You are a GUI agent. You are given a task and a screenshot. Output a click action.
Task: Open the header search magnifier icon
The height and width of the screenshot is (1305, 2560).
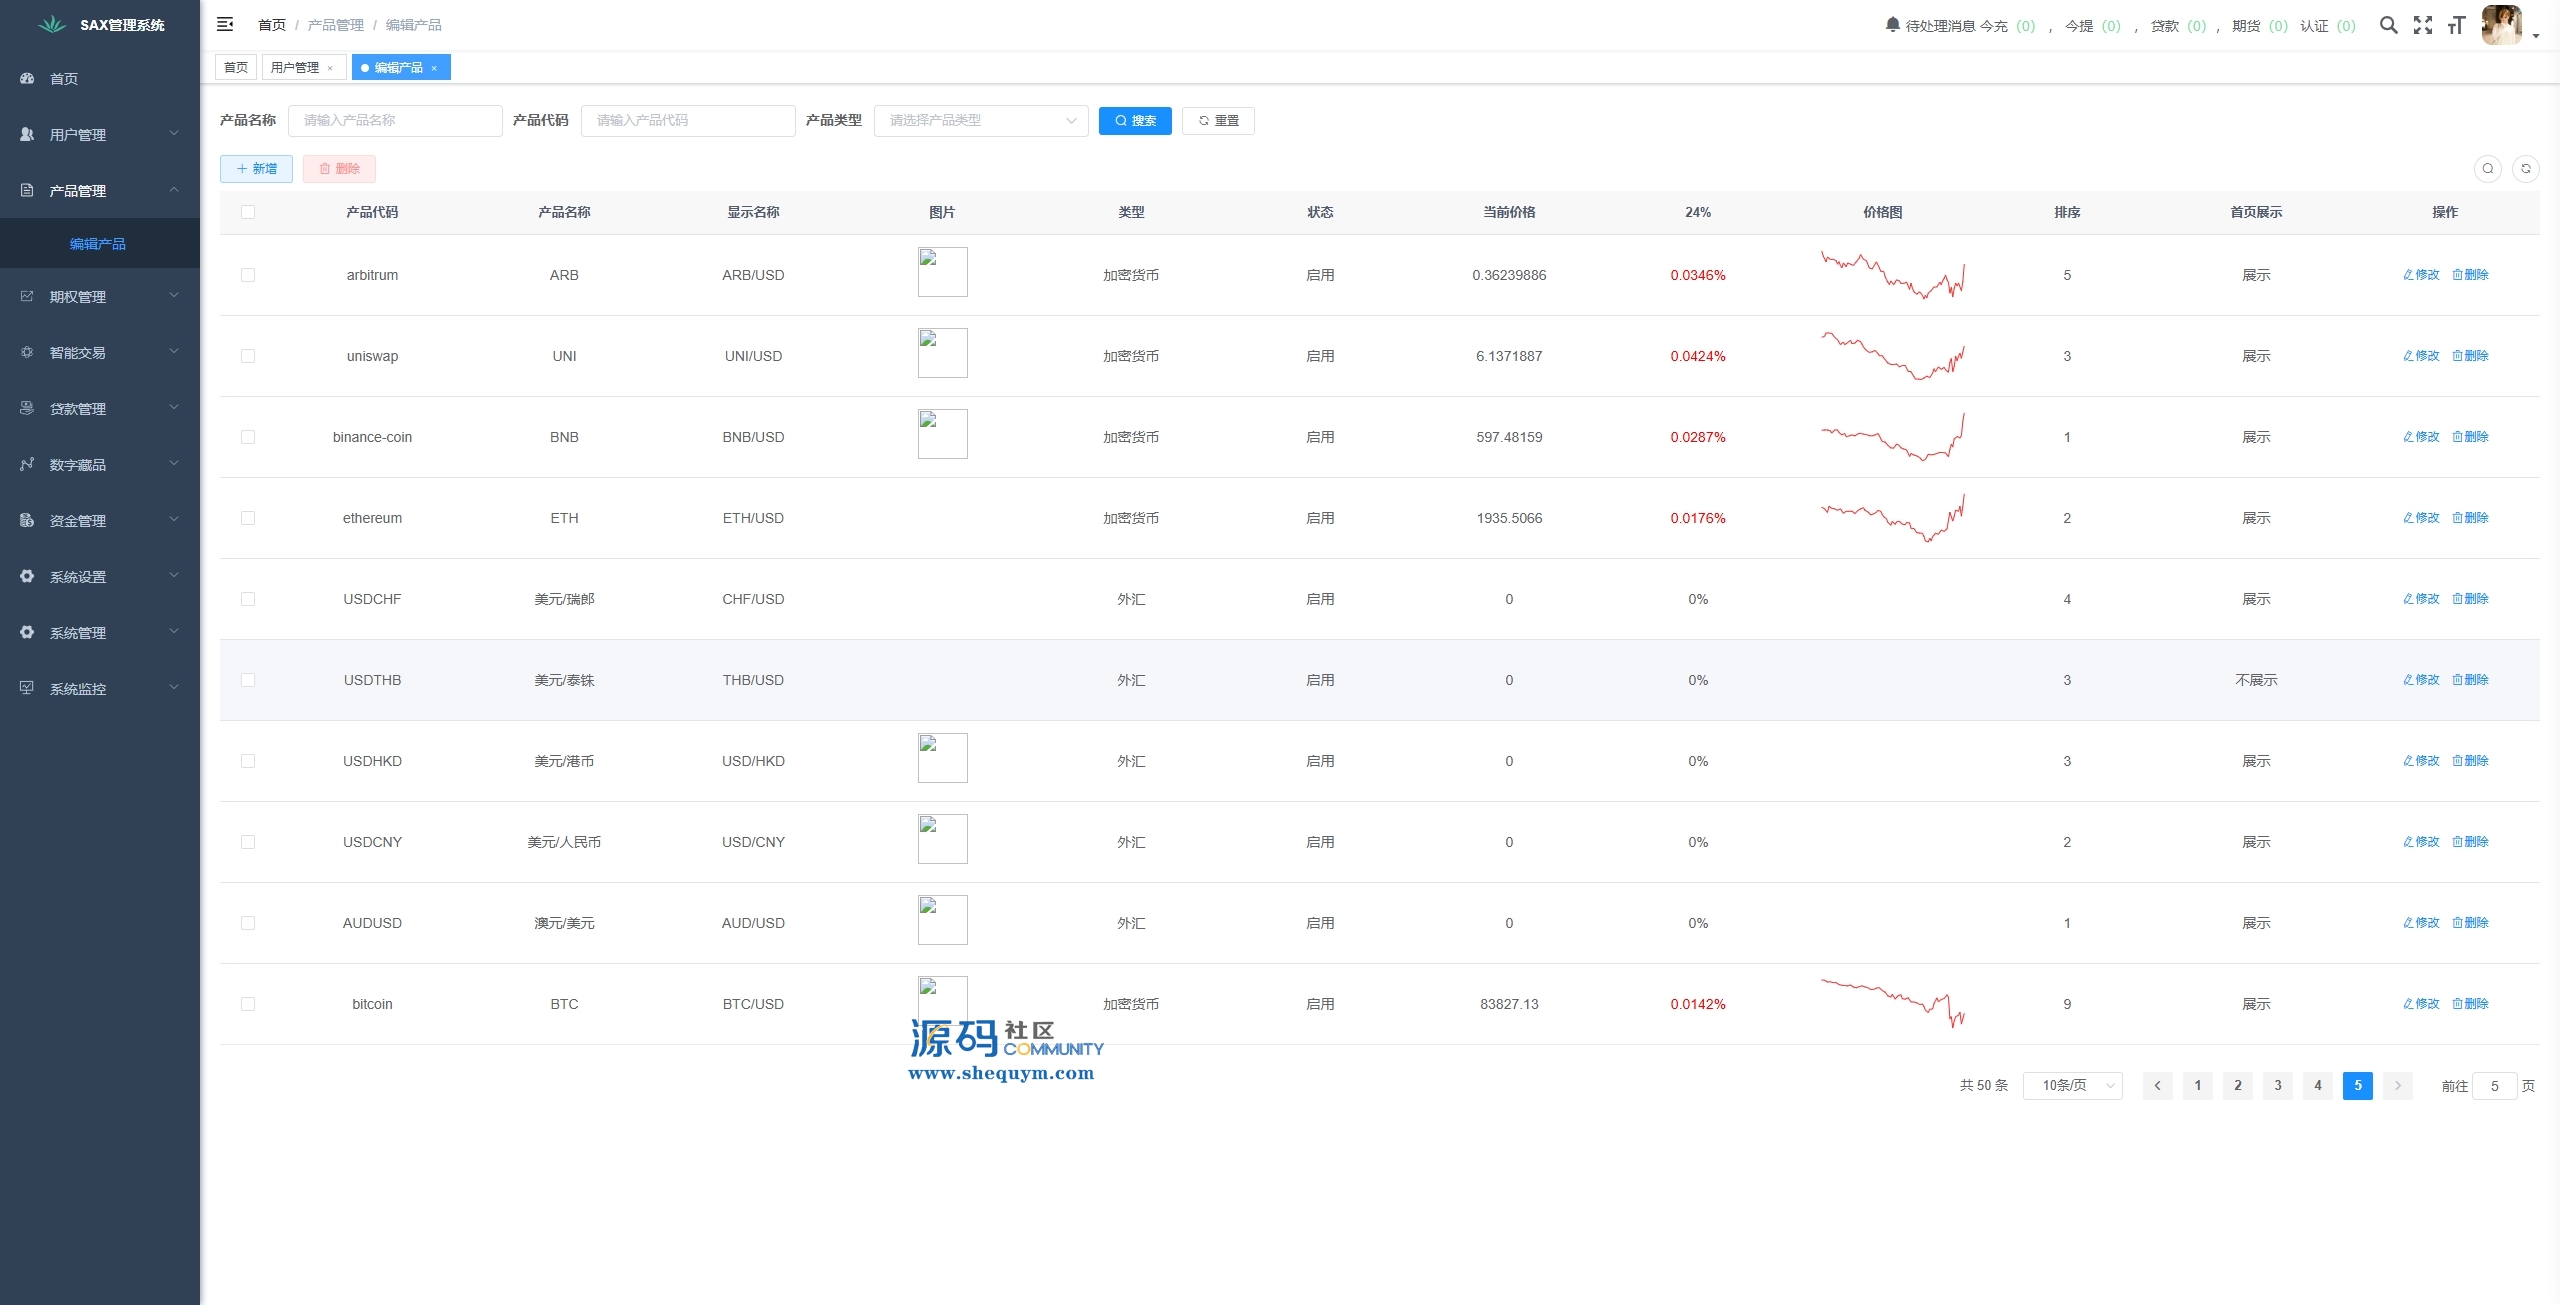2388,25
